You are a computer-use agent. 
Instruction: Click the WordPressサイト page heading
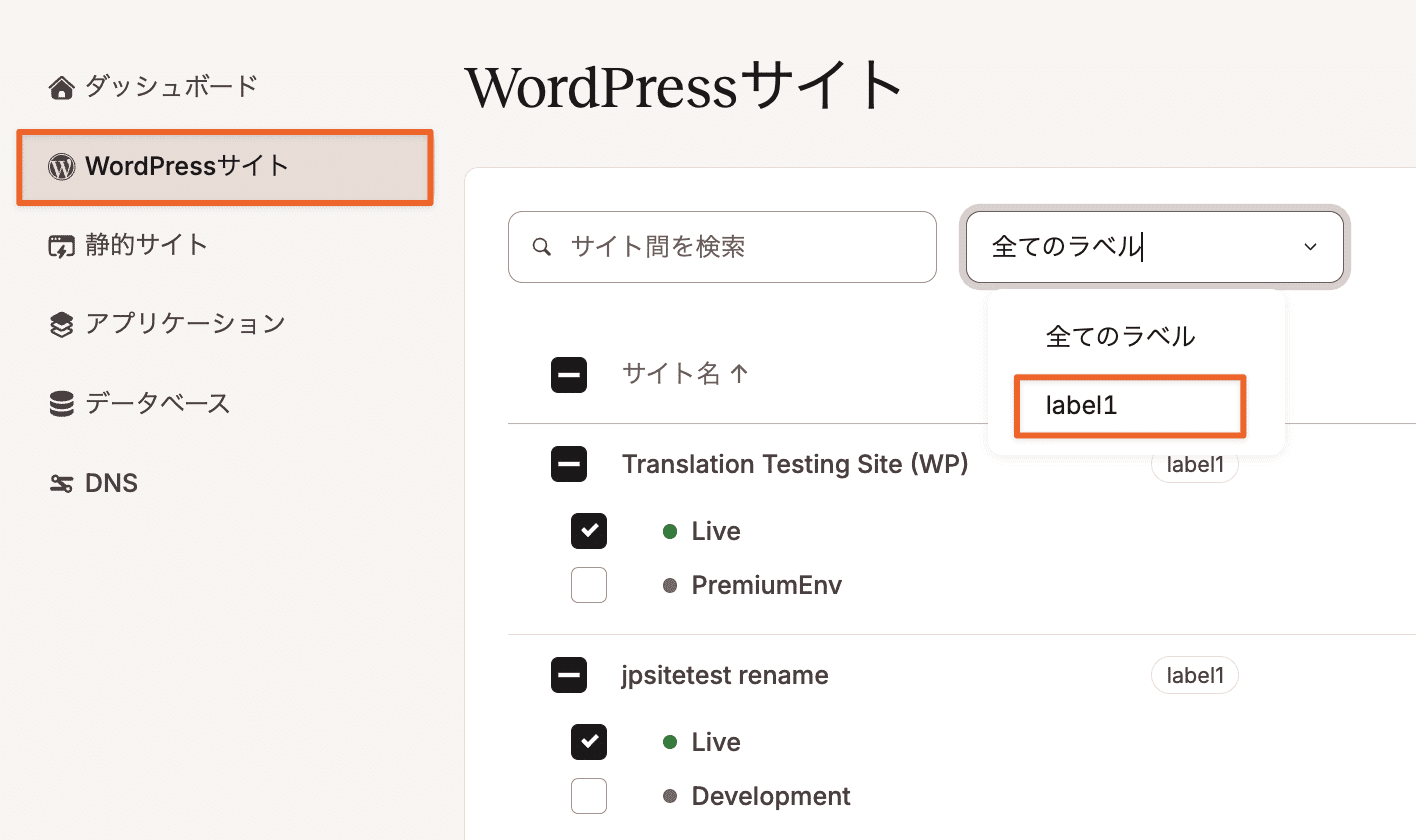[x=684, y=87]
